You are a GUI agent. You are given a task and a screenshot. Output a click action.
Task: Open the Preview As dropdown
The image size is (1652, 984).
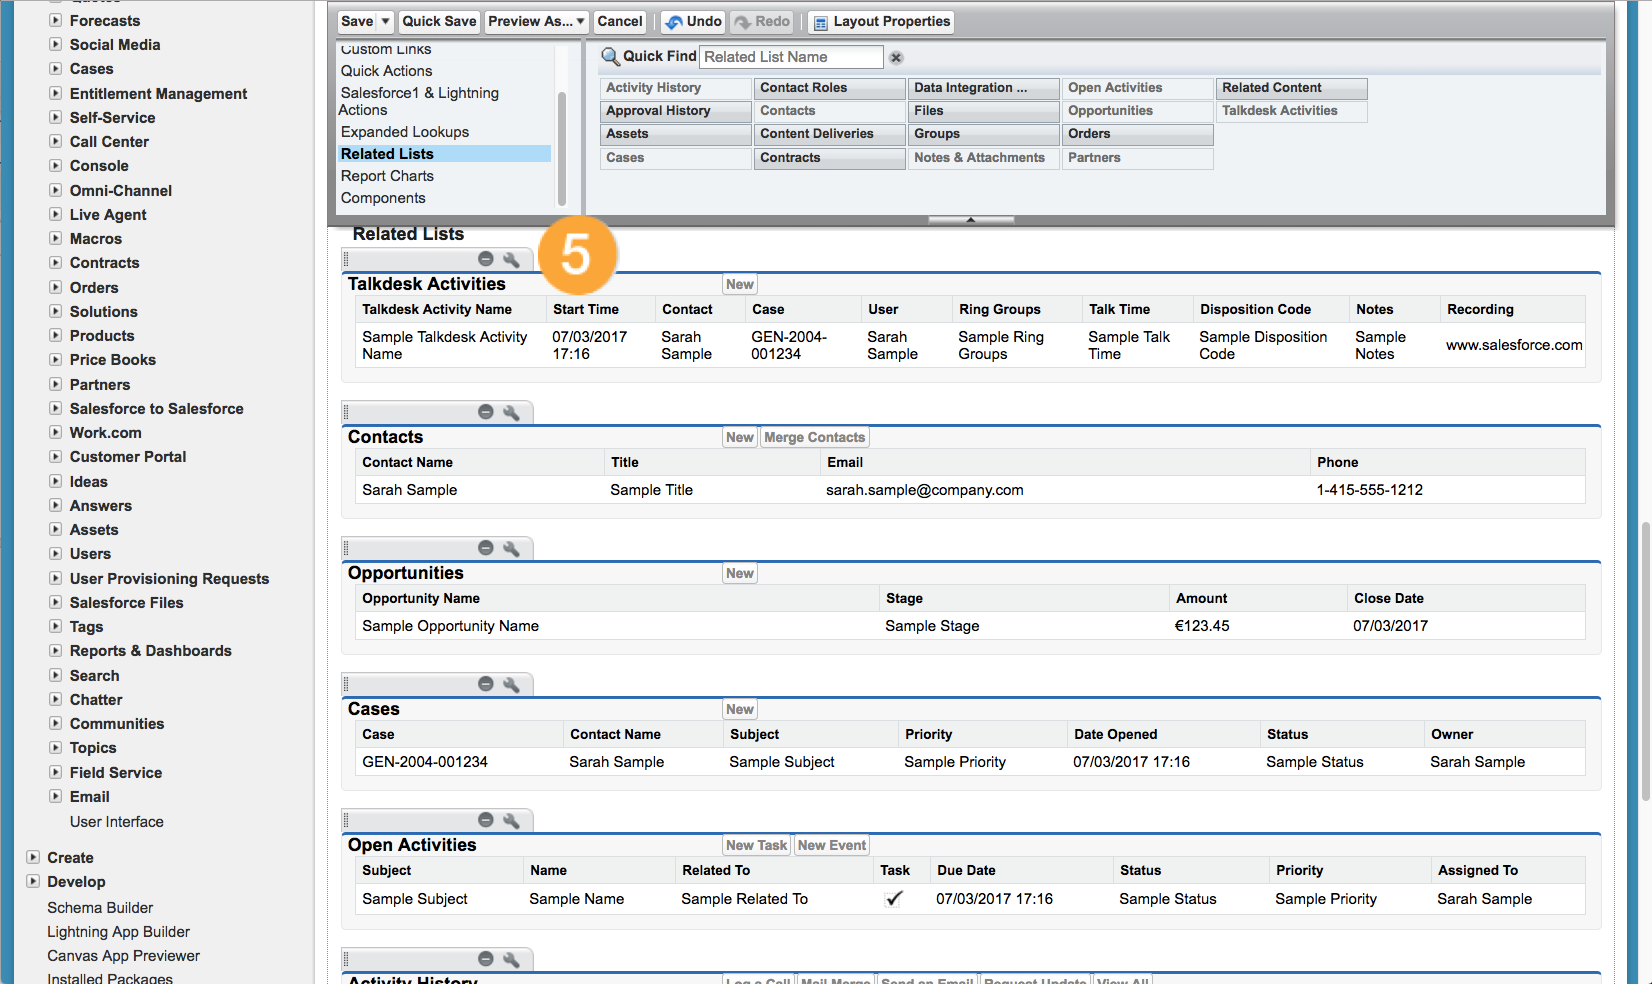tap(537, 21)
